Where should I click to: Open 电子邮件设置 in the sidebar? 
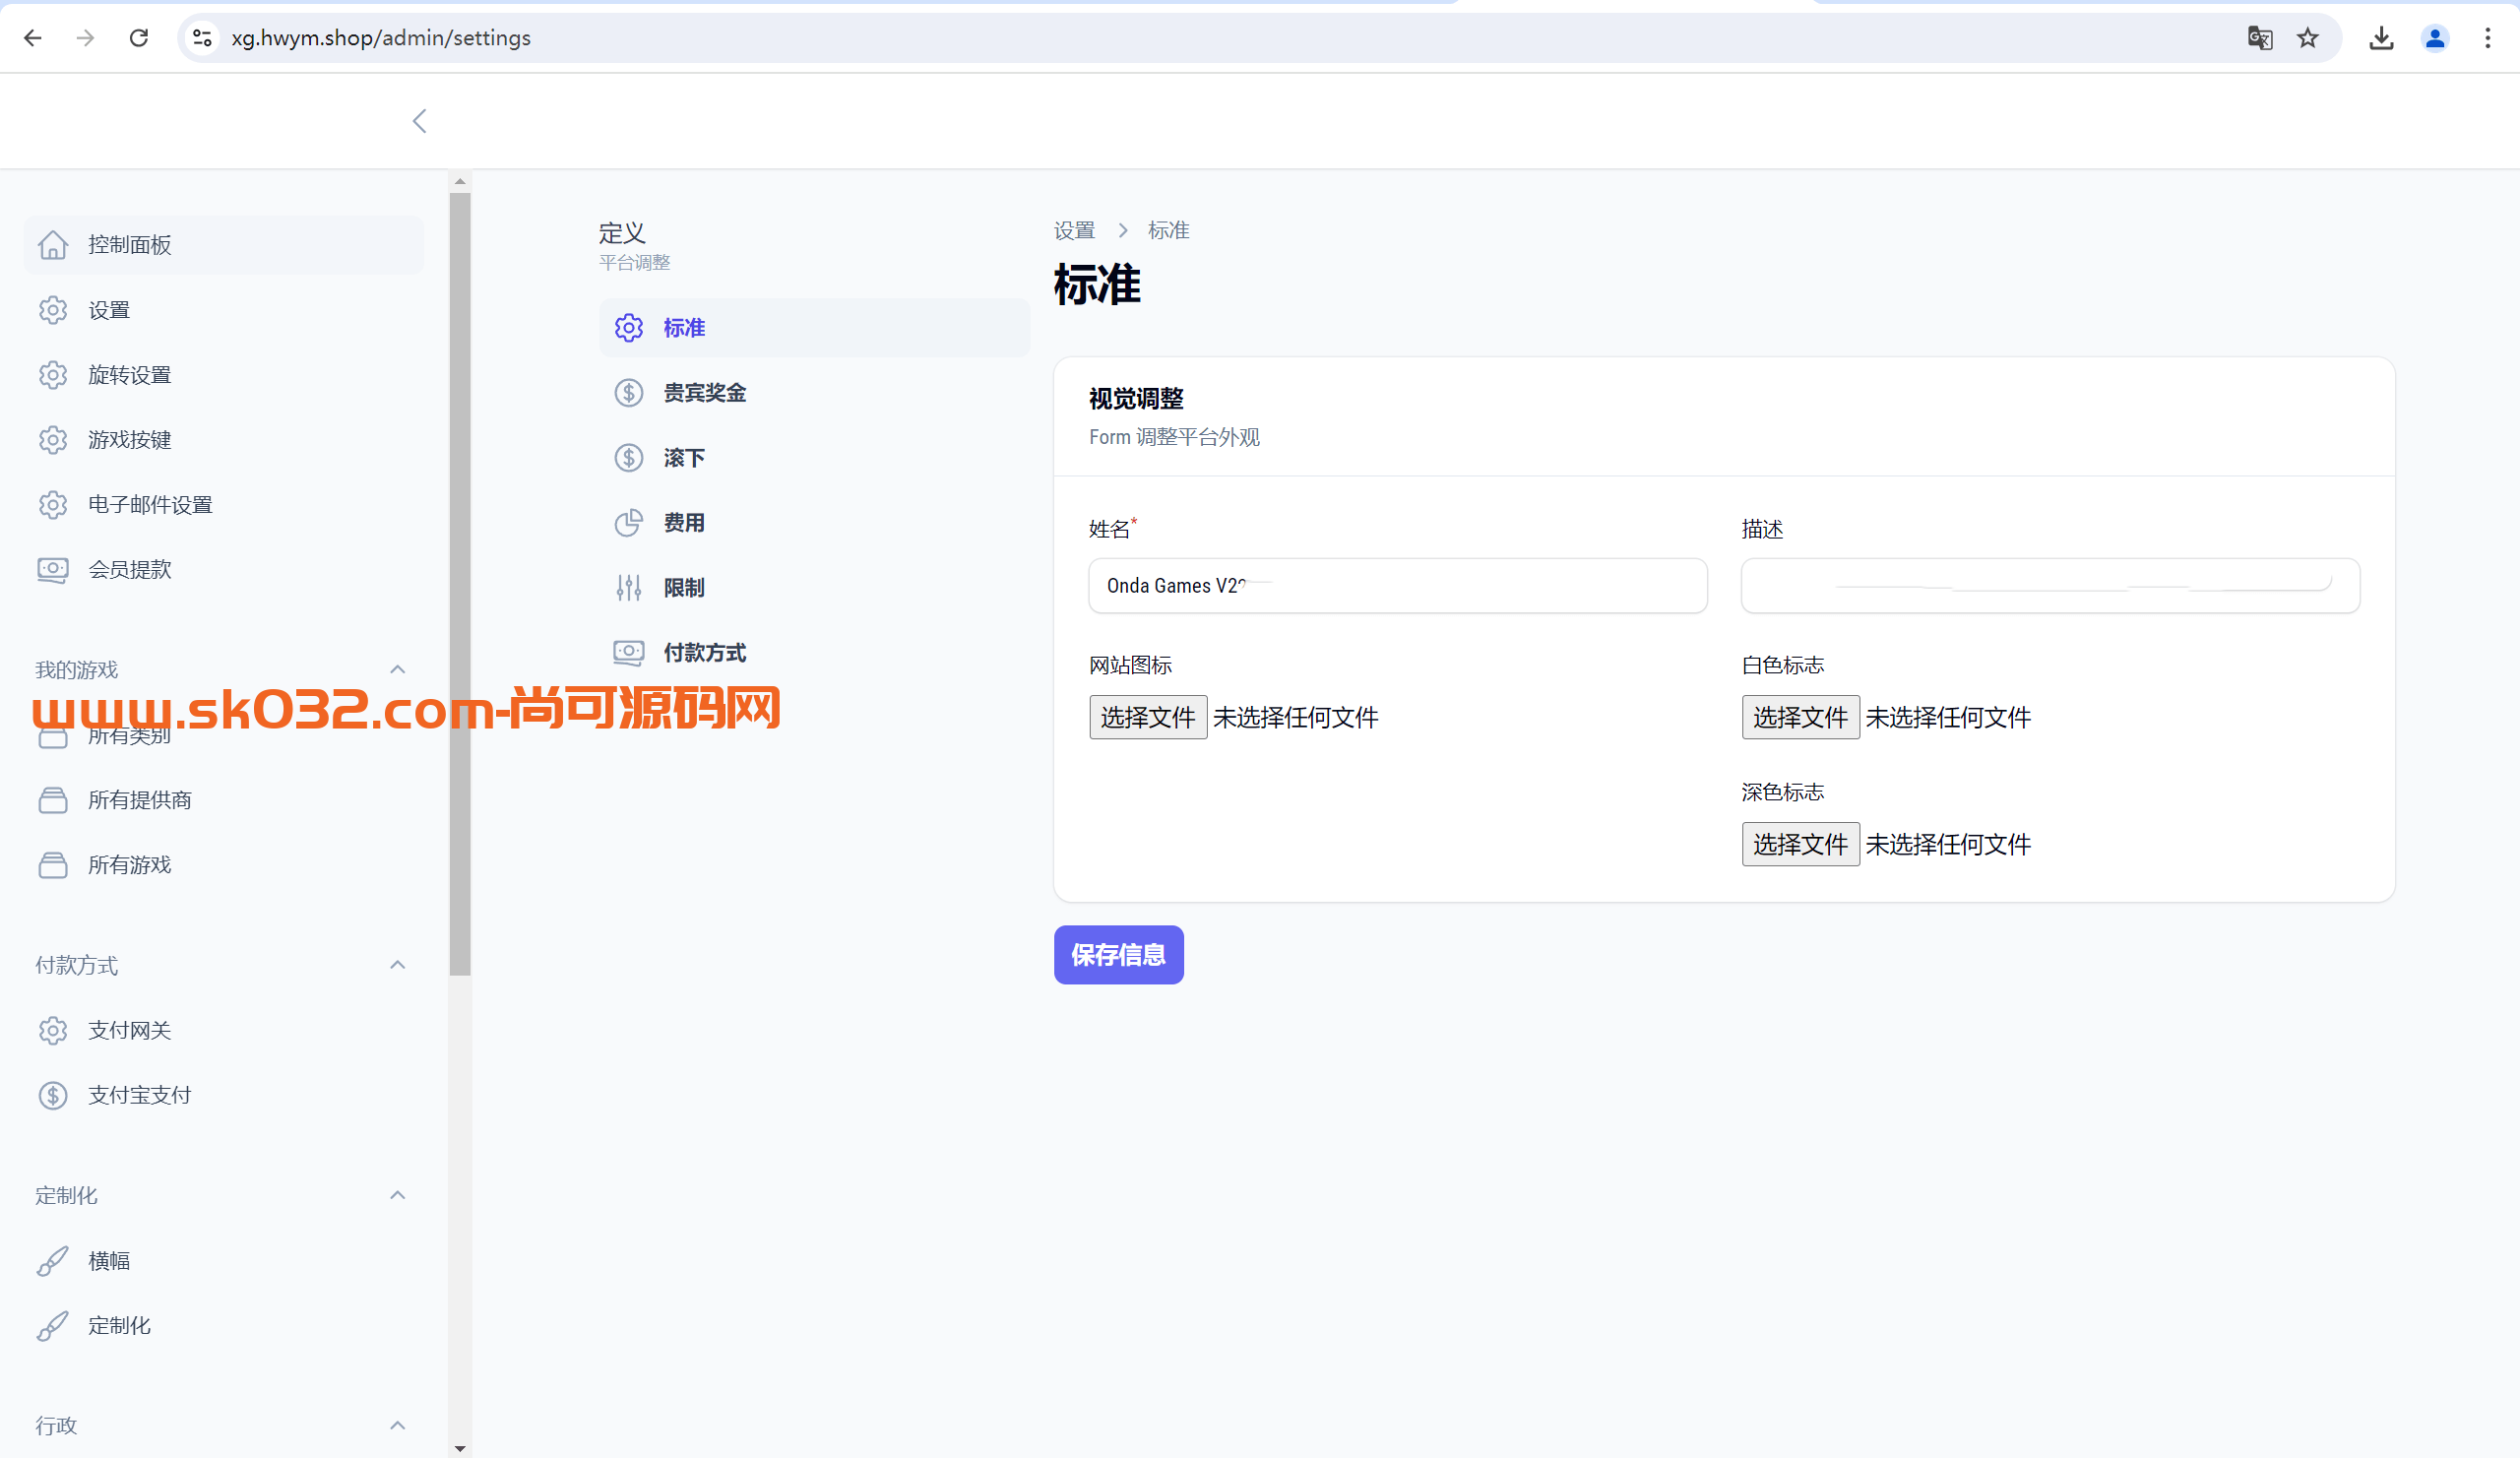[x=224, y=505]
